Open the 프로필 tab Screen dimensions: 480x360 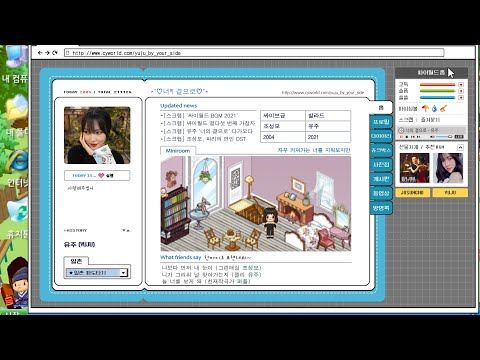(381, 122)
